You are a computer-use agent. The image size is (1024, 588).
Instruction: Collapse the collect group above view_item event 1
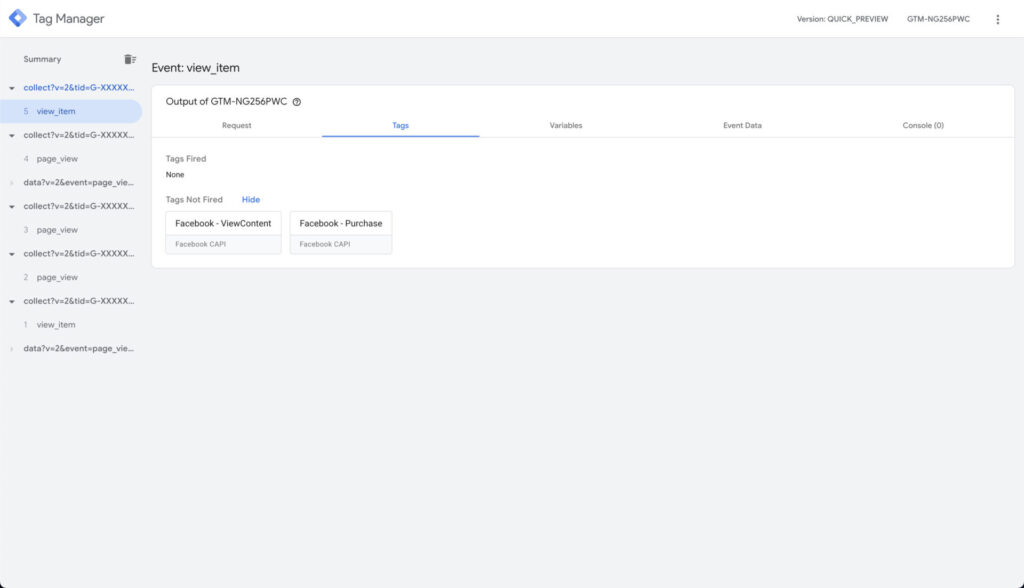pyautogui.click(x=11, y=301)
